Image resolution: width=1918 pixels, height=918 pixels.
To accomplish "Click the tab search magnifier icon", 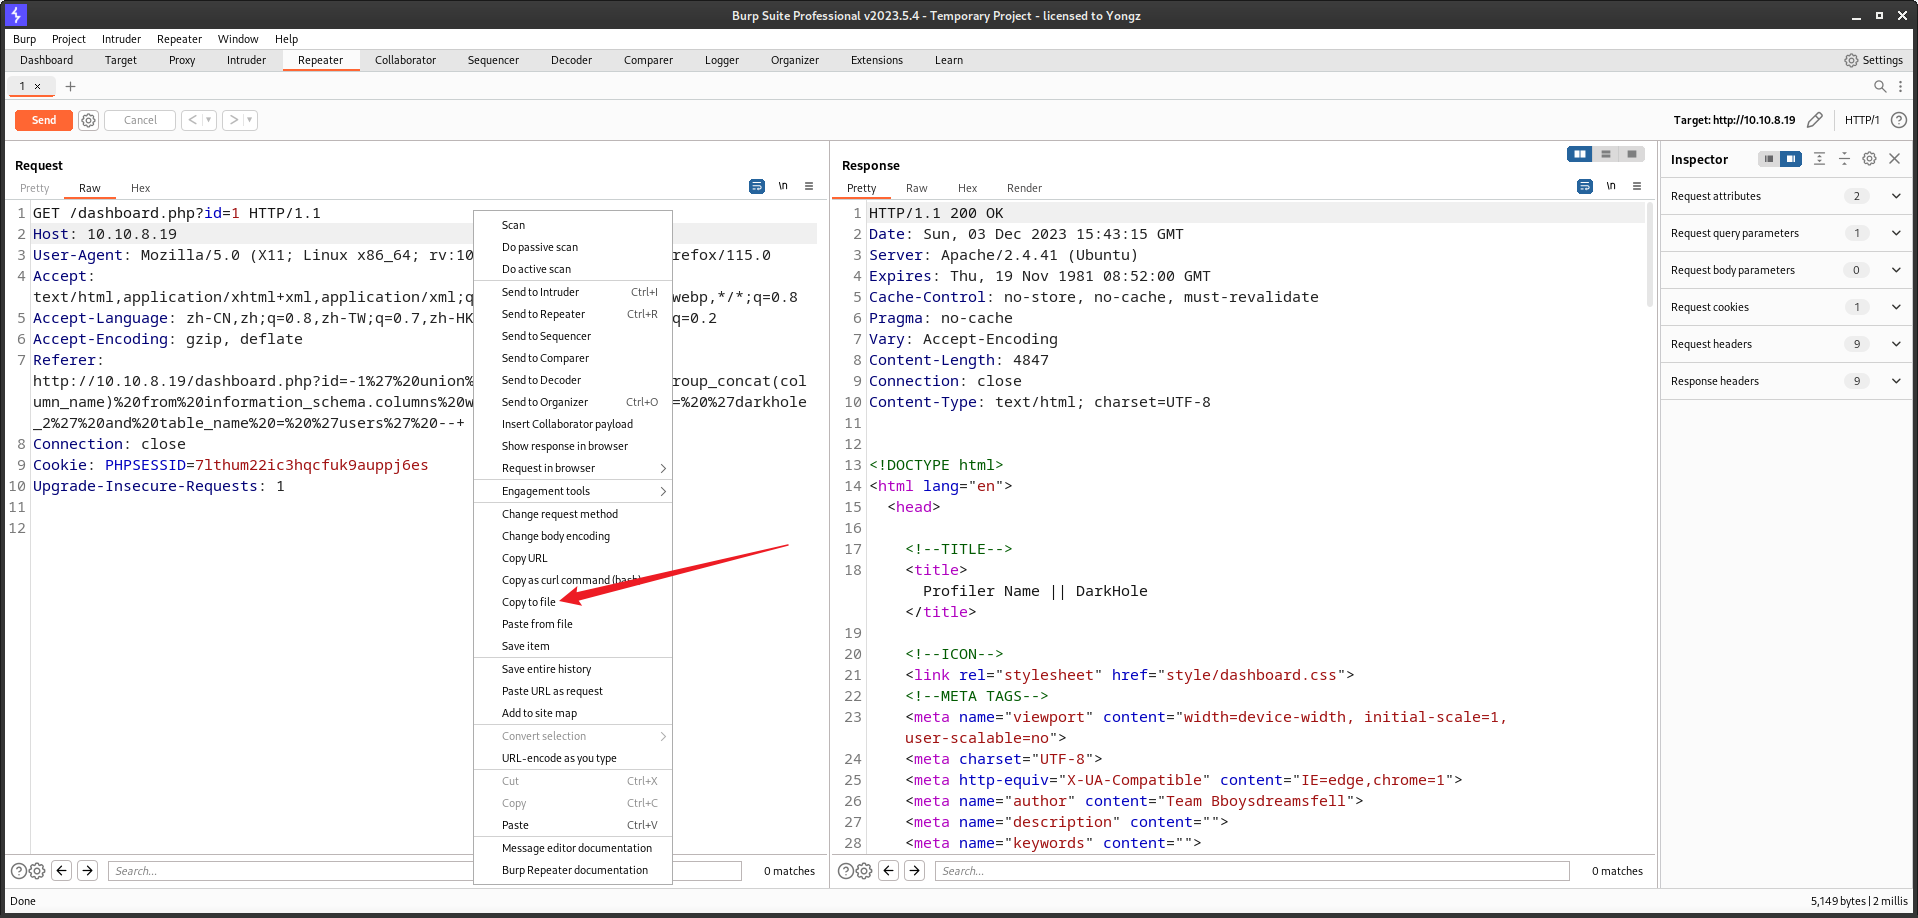I will coord(1880,86).
